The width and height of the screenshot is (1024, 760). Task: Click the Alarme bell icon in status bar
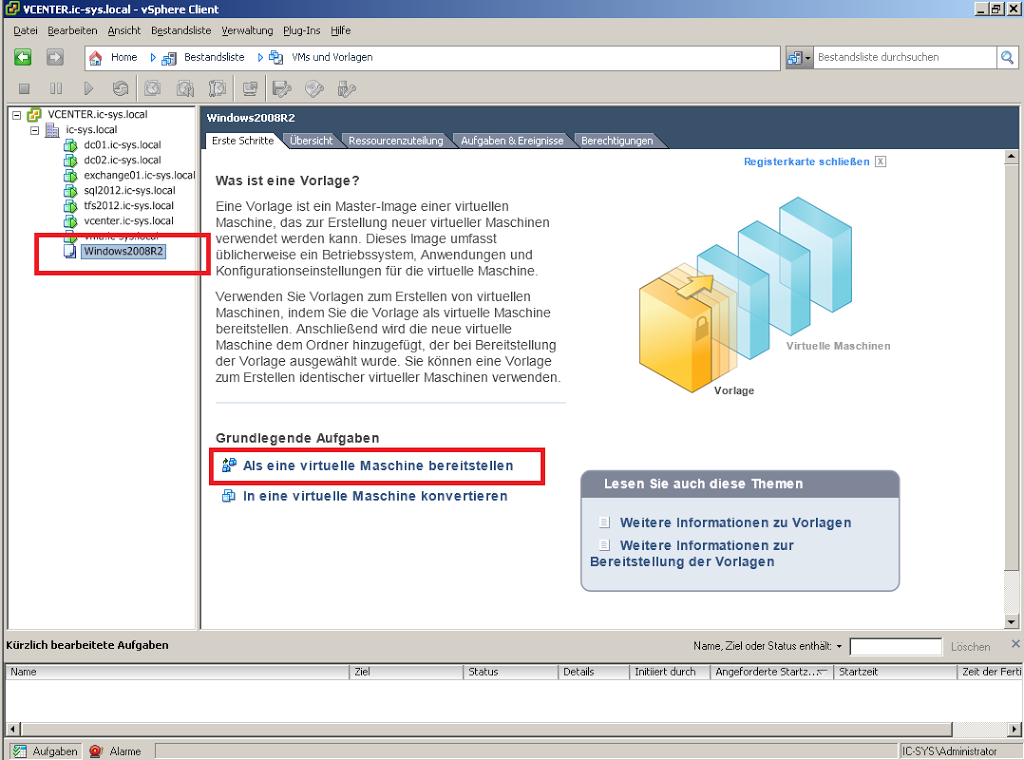(x=96, y=751)
